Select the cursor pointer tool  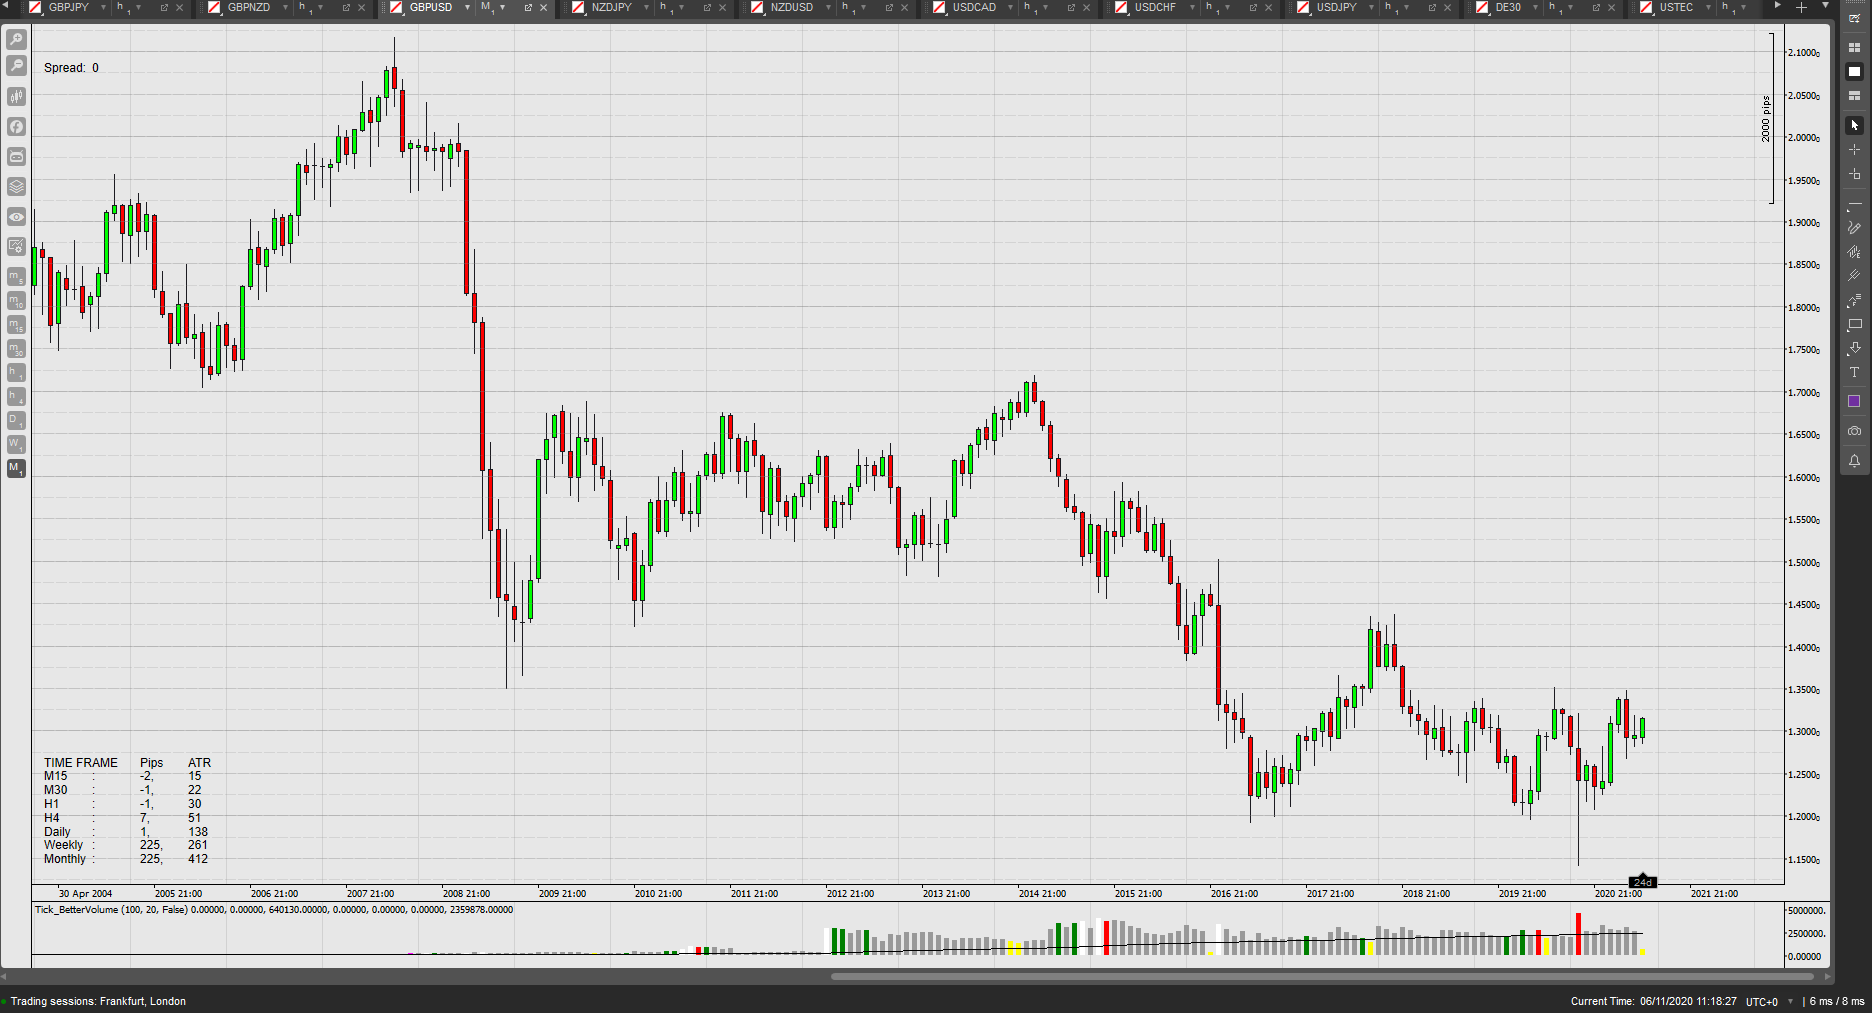[x=1854, y=125]
